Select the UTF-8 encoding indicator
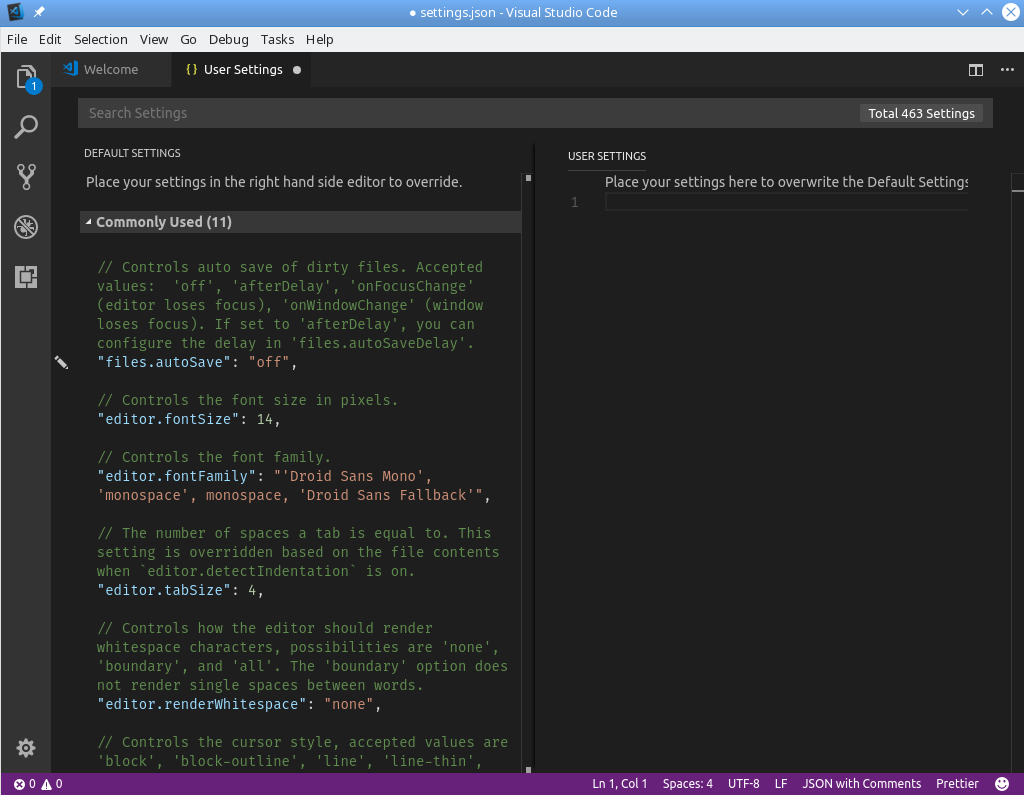The image size is (1024, 795). pyautogui.click(x=743, y=784)
